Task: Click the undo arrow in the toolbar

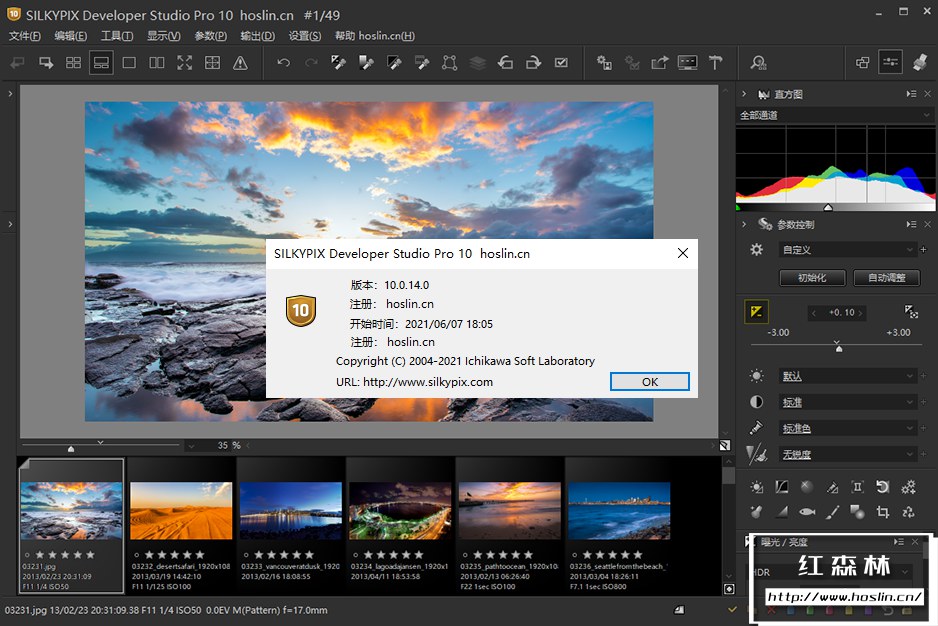Action: click(284, 63)
